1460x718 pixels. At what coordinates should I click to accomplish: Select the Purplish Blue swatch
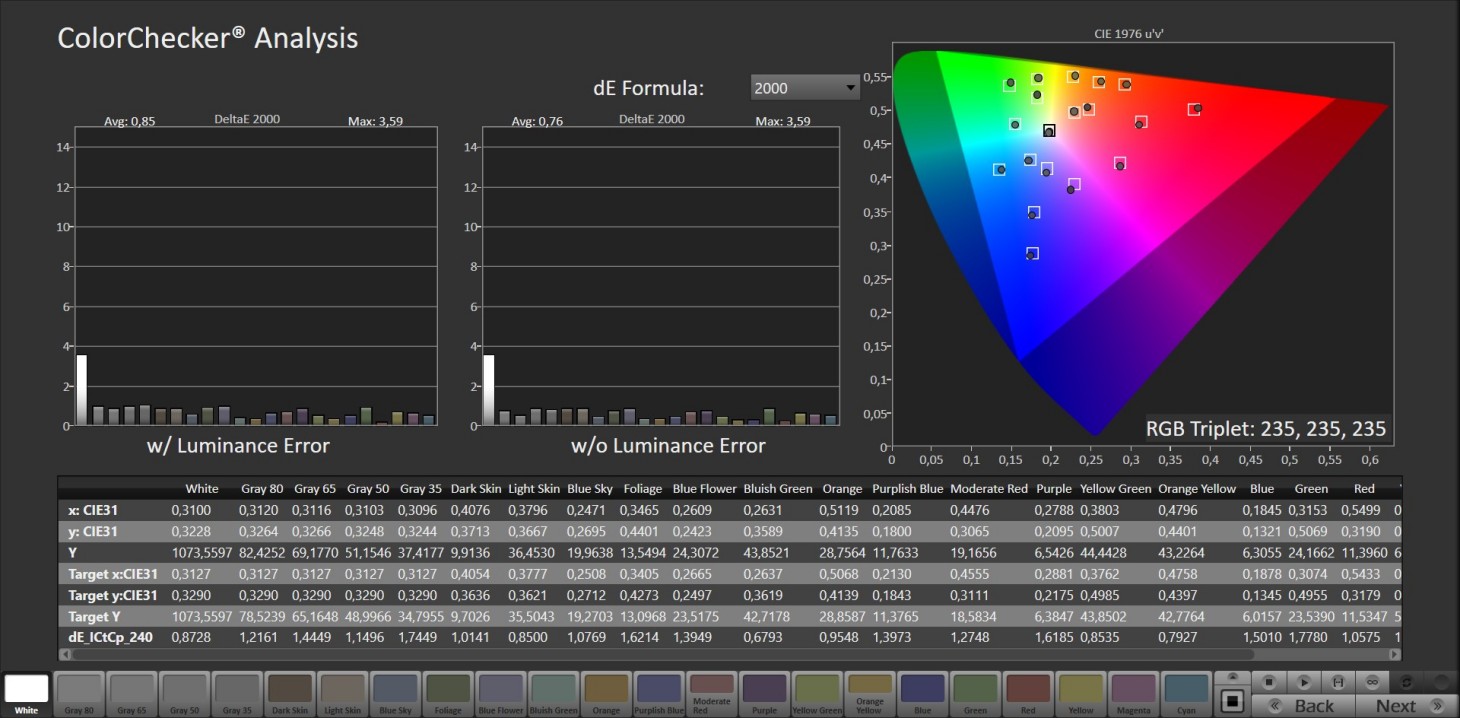(x=659, y=694)
